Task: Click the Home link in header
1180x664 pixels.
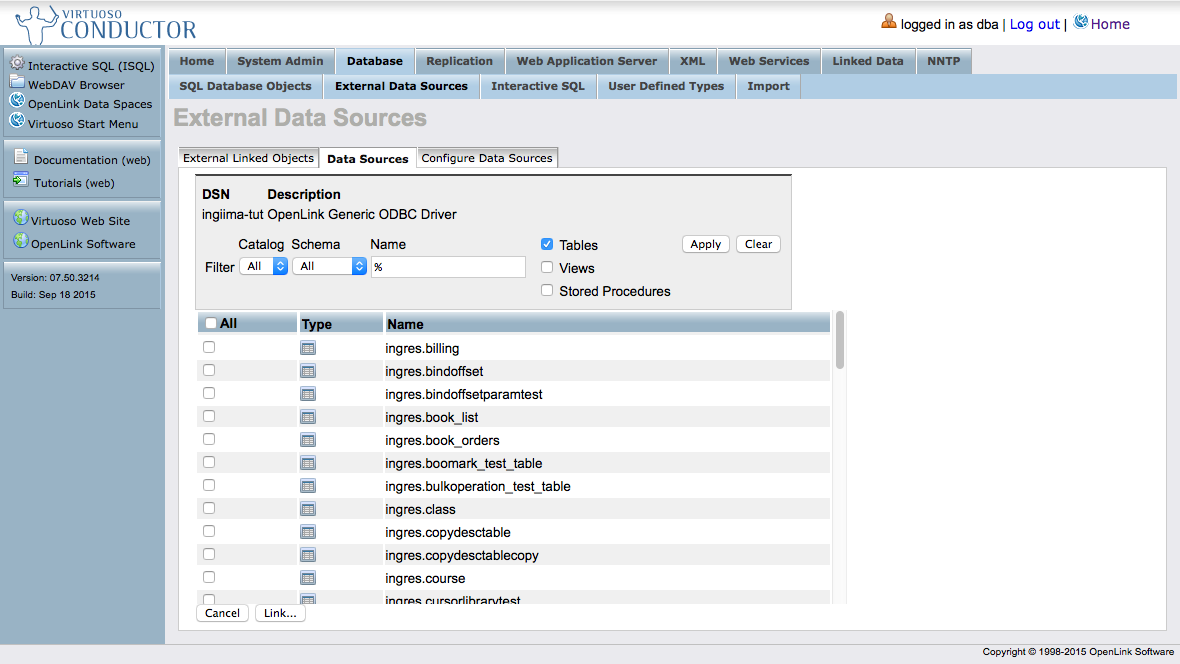Action: coord(1110,24)
